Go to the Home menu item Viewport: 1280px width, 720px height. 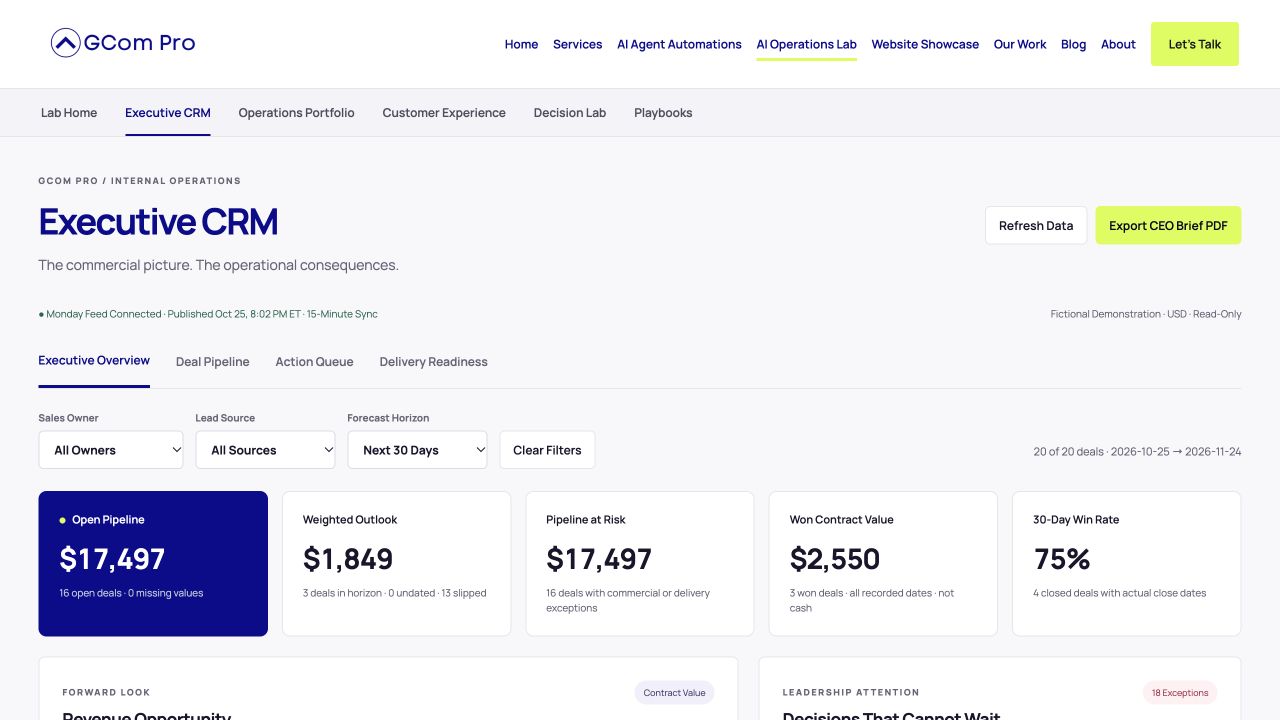[521, 44]
